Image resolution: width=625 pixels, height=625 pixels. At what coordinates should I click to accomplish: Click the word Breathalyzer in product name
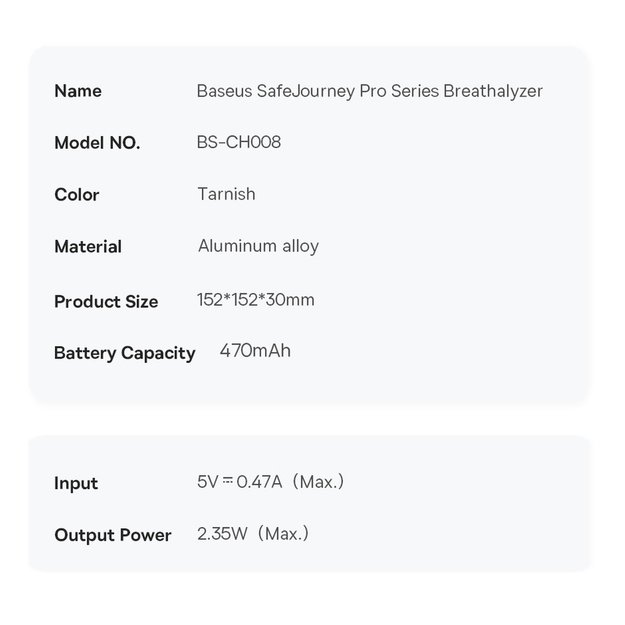point(491,91)
